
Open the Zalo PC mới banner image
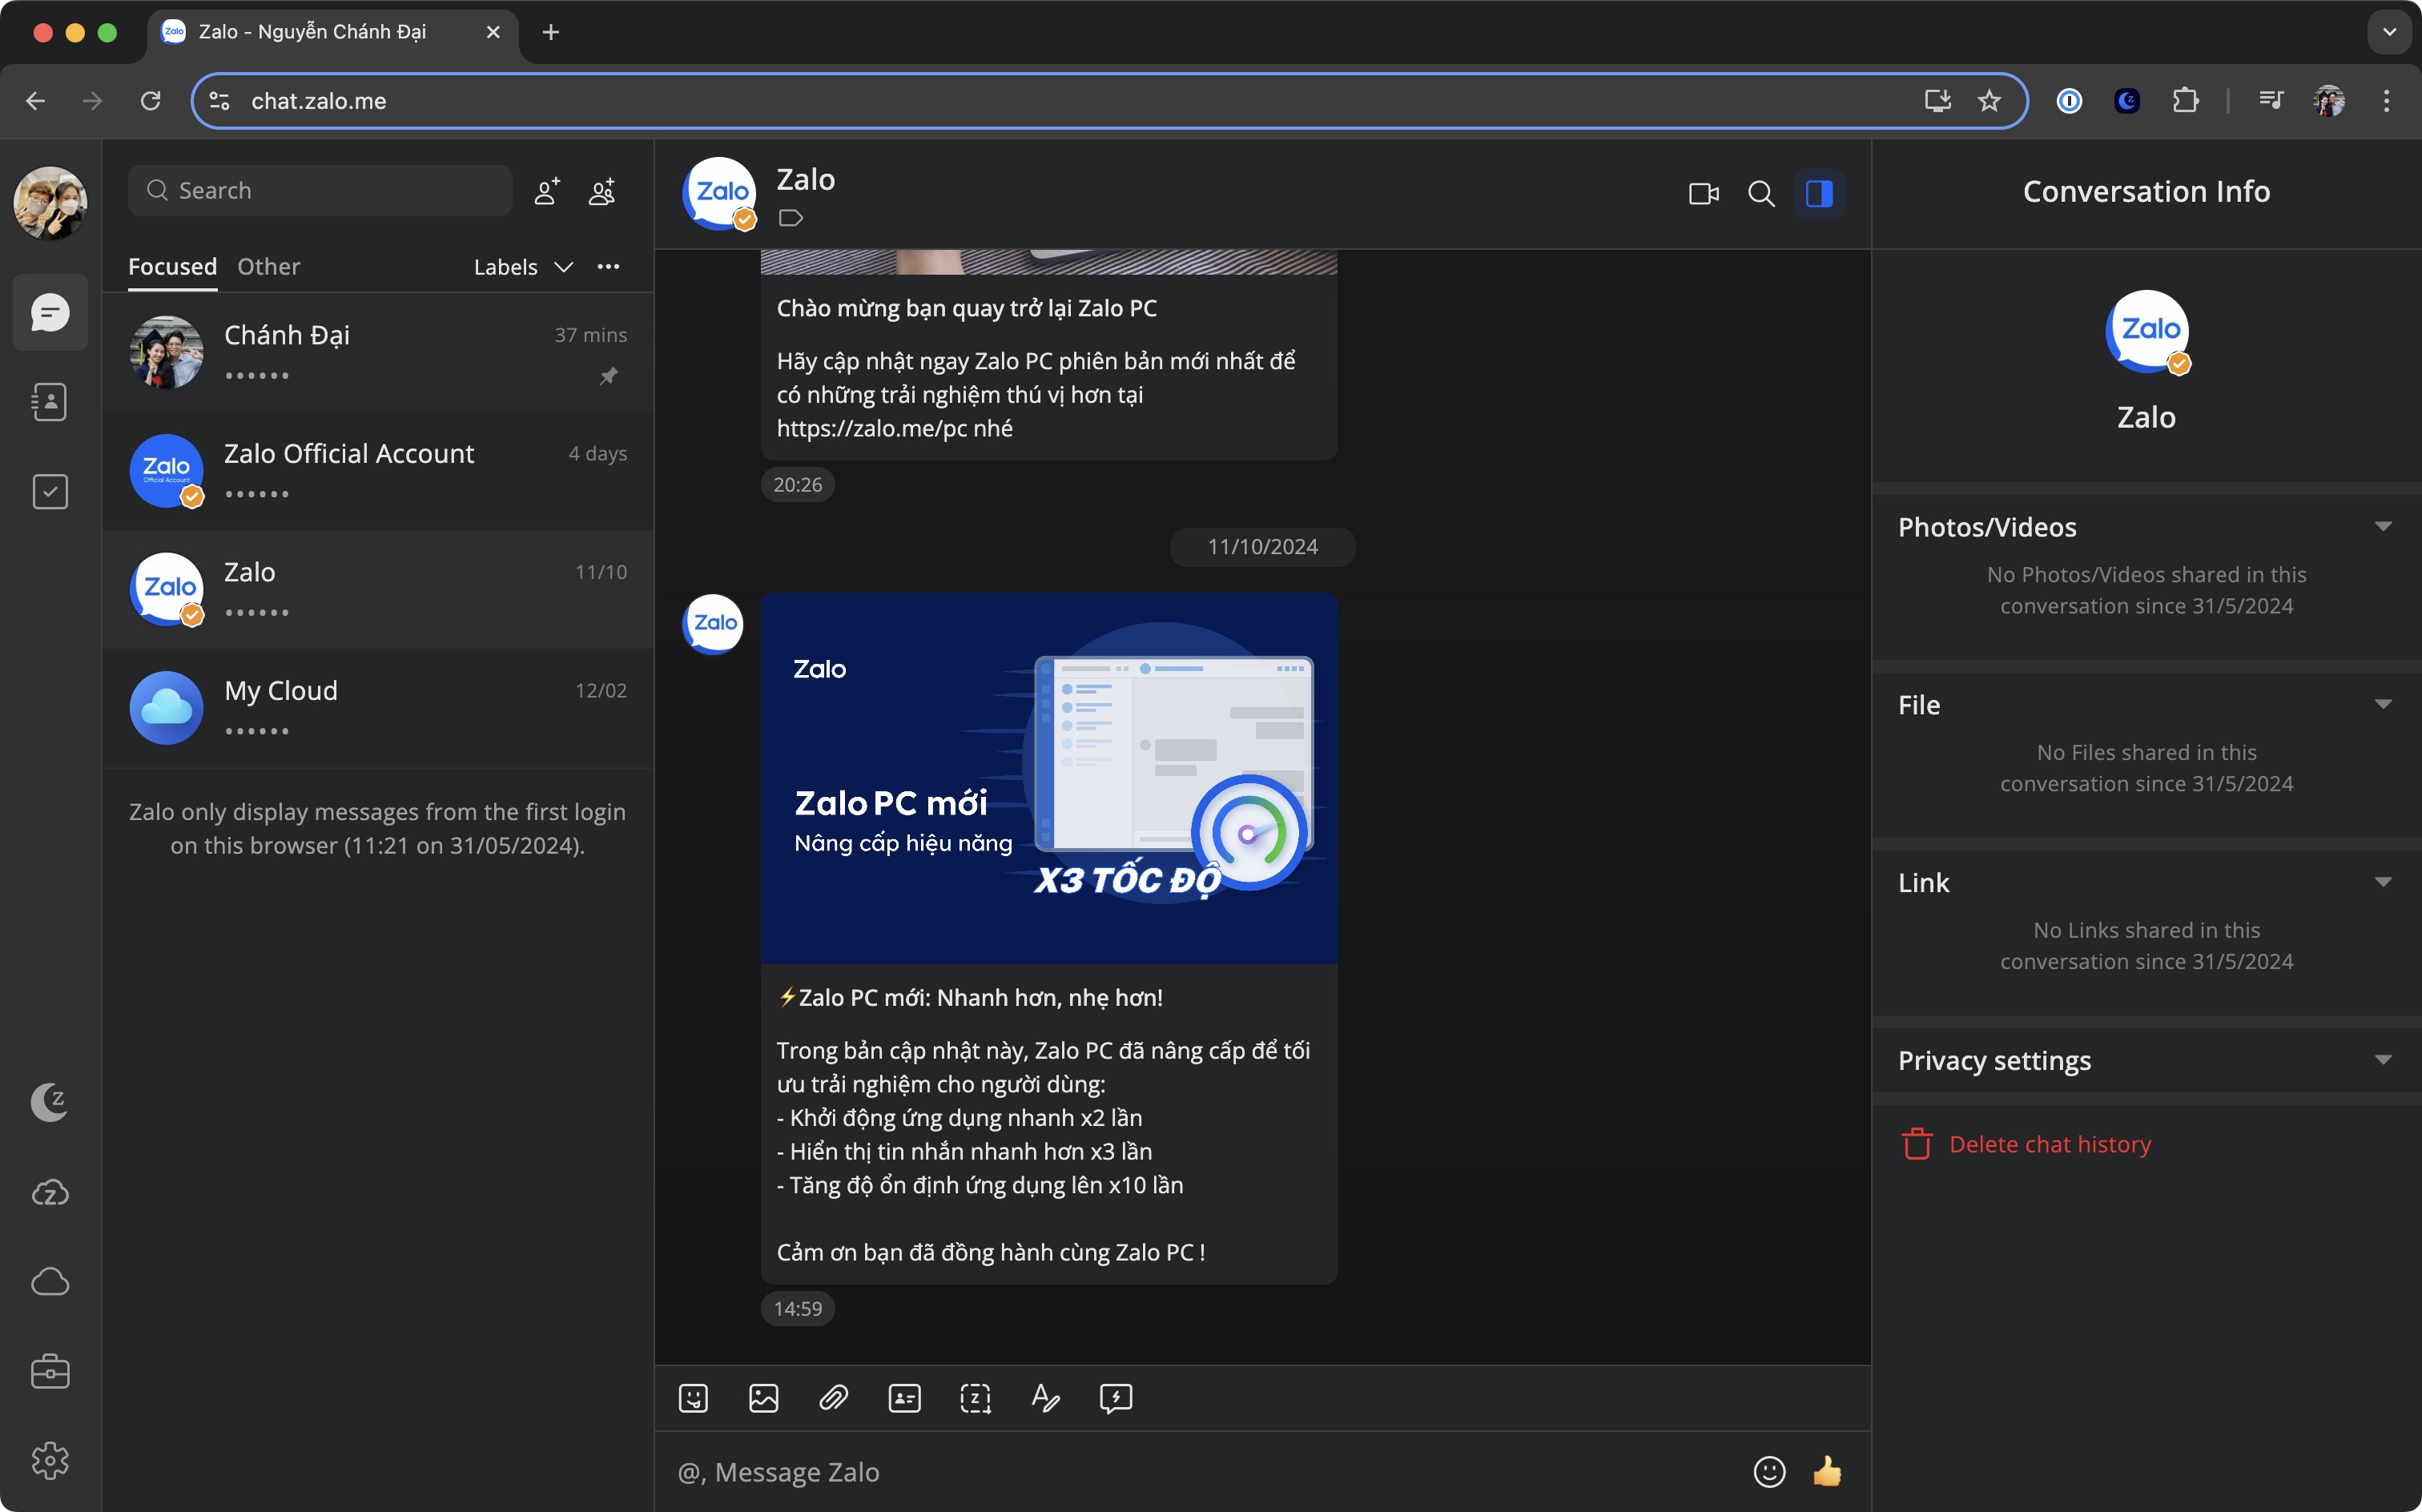click(1049, 778)
